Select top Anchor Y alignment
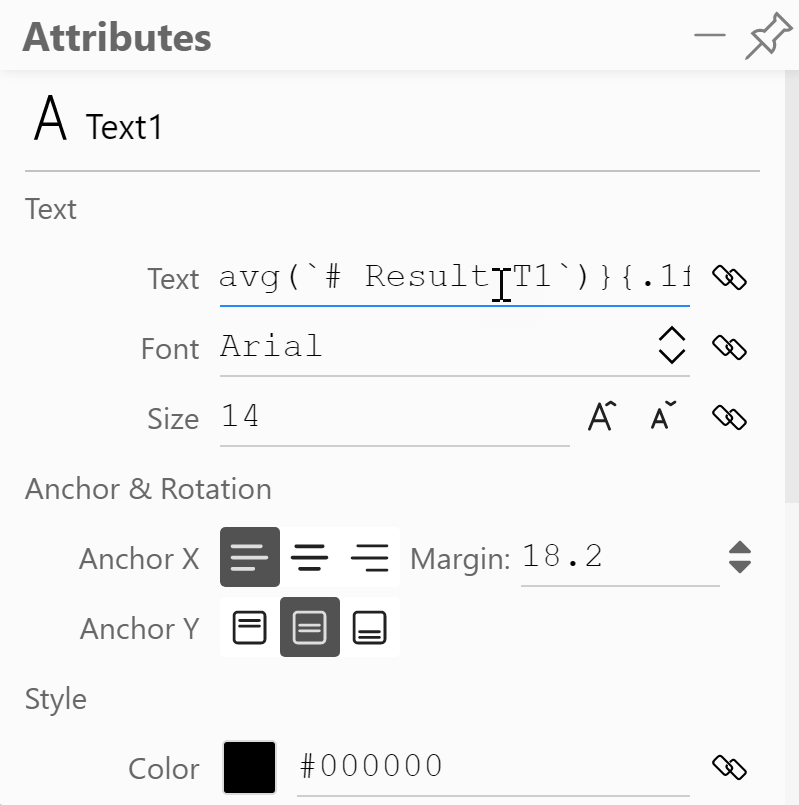This screenshot has width=799, height=805. pyautogui.click(x=249, y=628)
